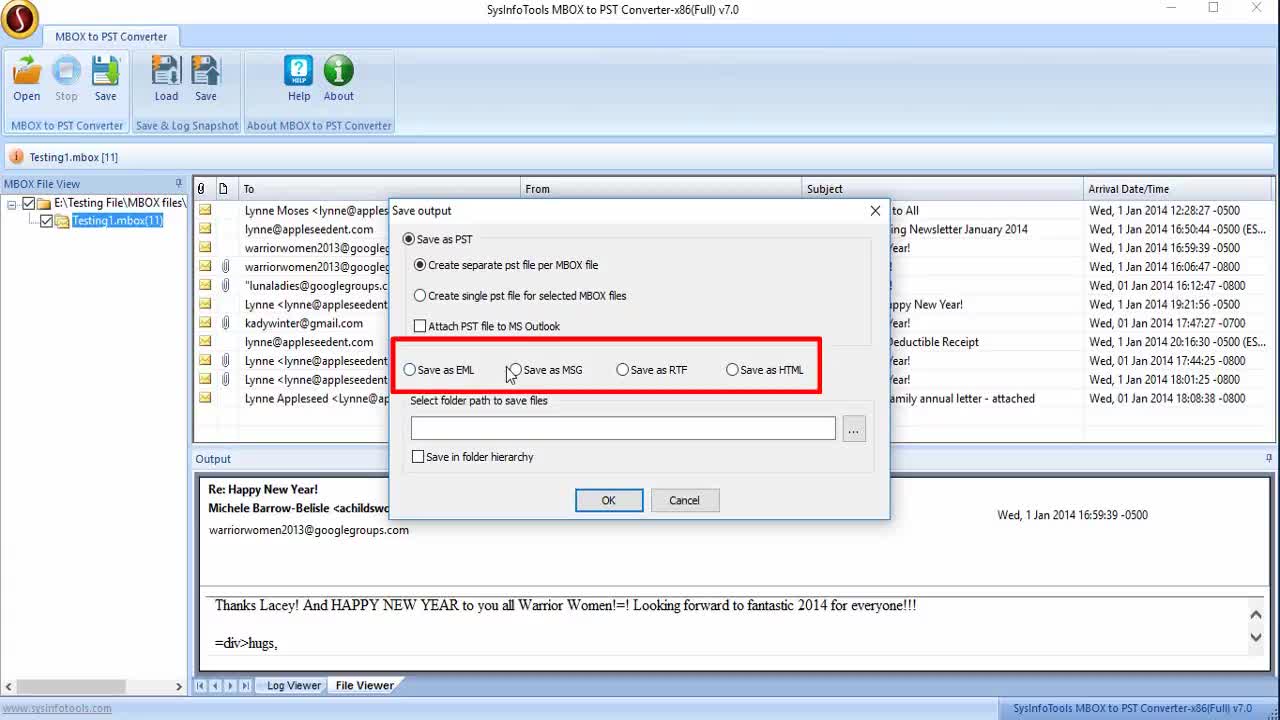The image size is (1280, 720).
Task: Switch to the Log Viewer tab
Action: pyautogui.click(x=294, y=685)
